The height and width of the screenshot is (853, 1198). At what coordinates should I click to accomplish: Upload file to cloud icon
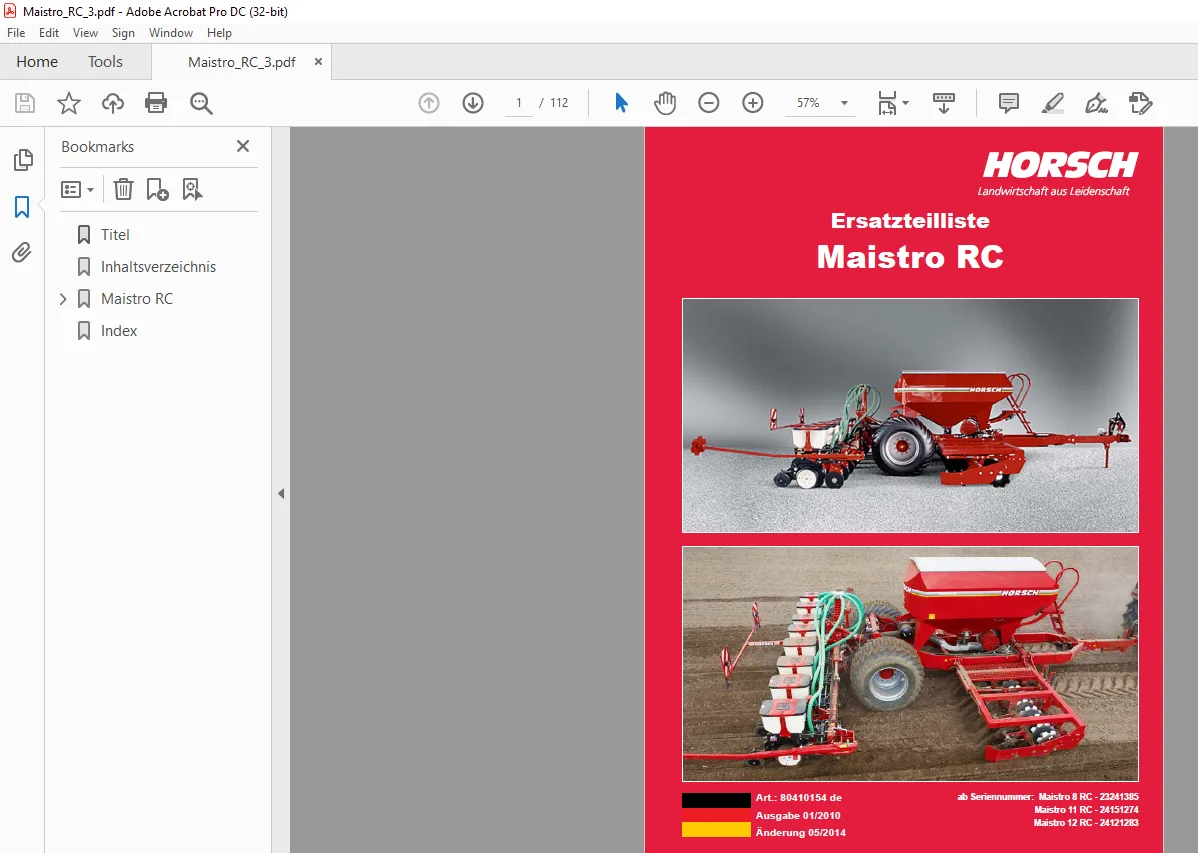(112, 102)
